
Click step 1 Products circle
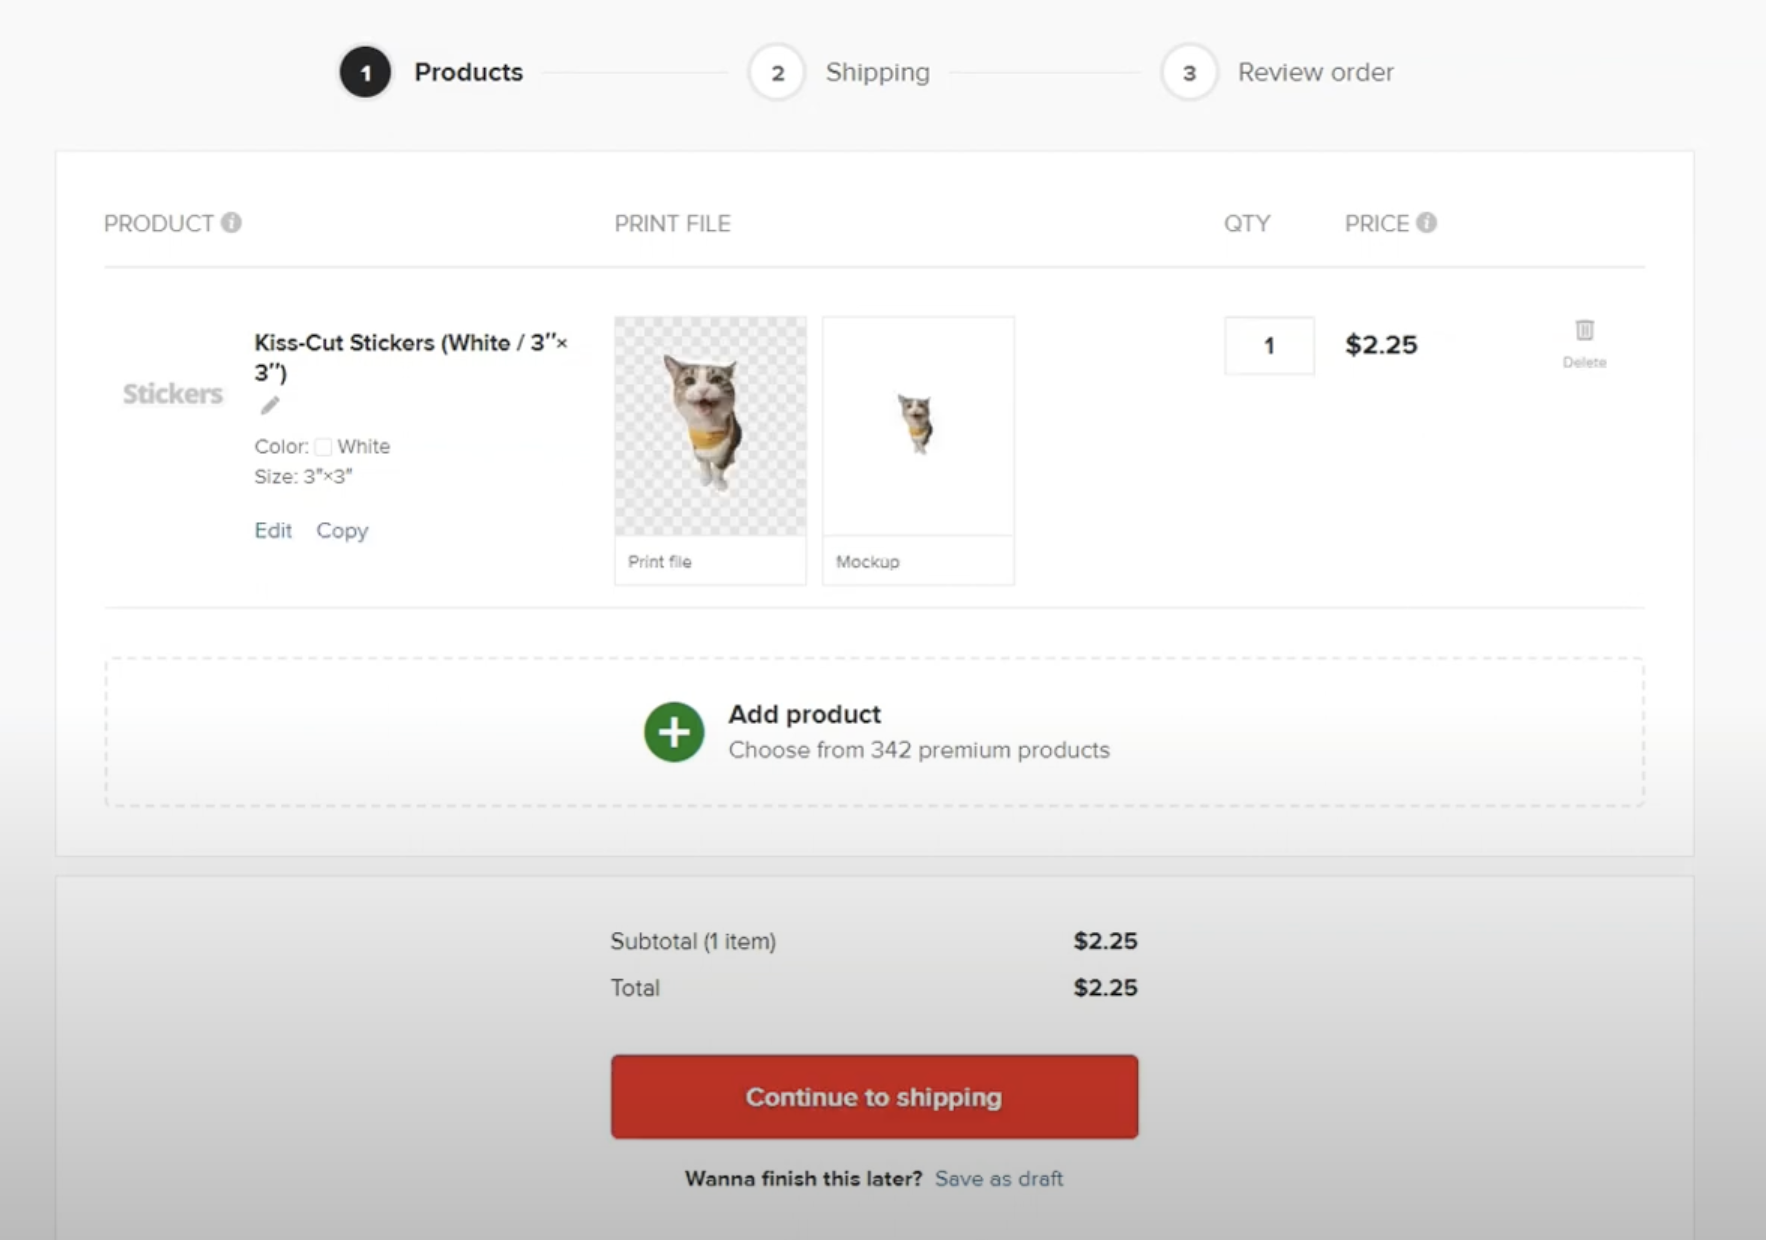(365, 72)
